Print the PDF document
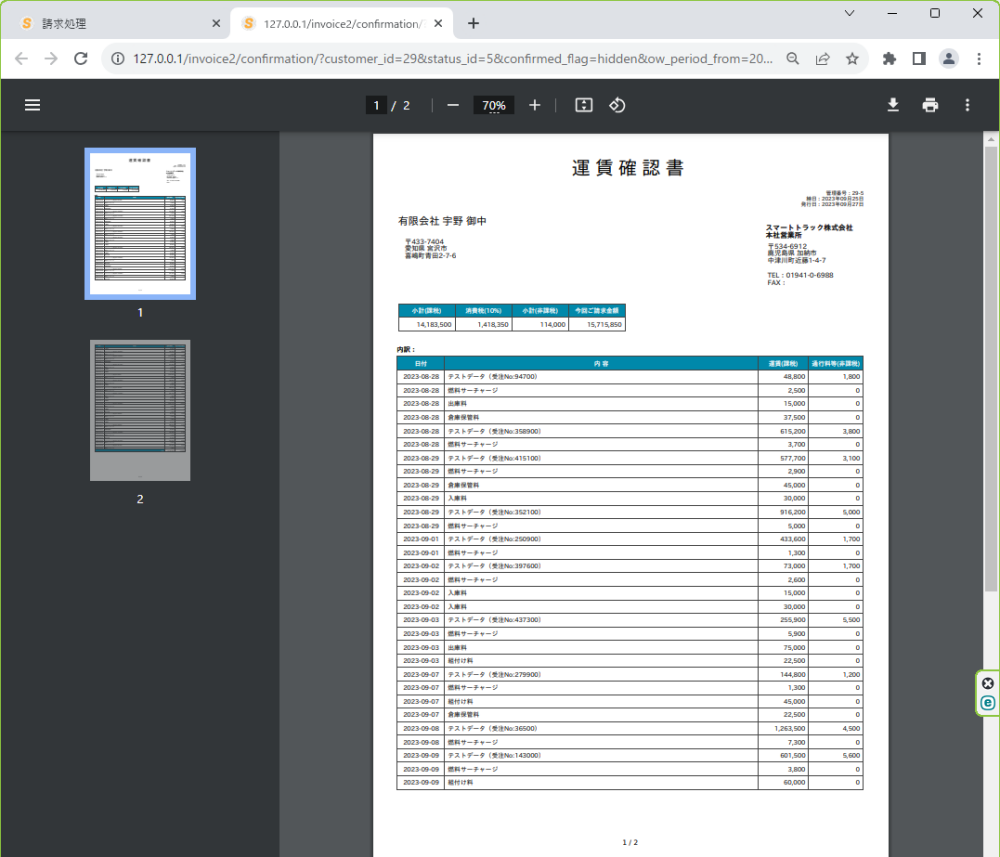The width and height of the screenshot is (1000, 857). (x=930, y=105)
